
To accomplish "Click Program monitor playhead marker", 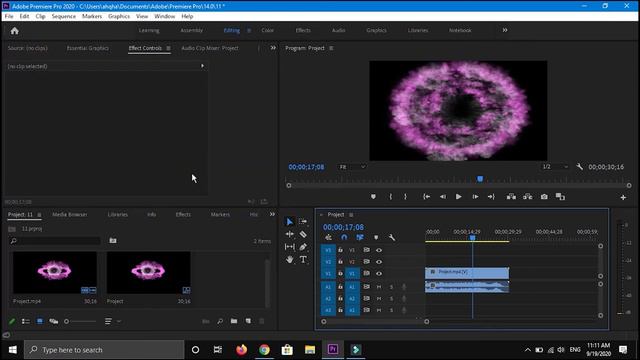I will pyautogui.click(x=480, y=179).
